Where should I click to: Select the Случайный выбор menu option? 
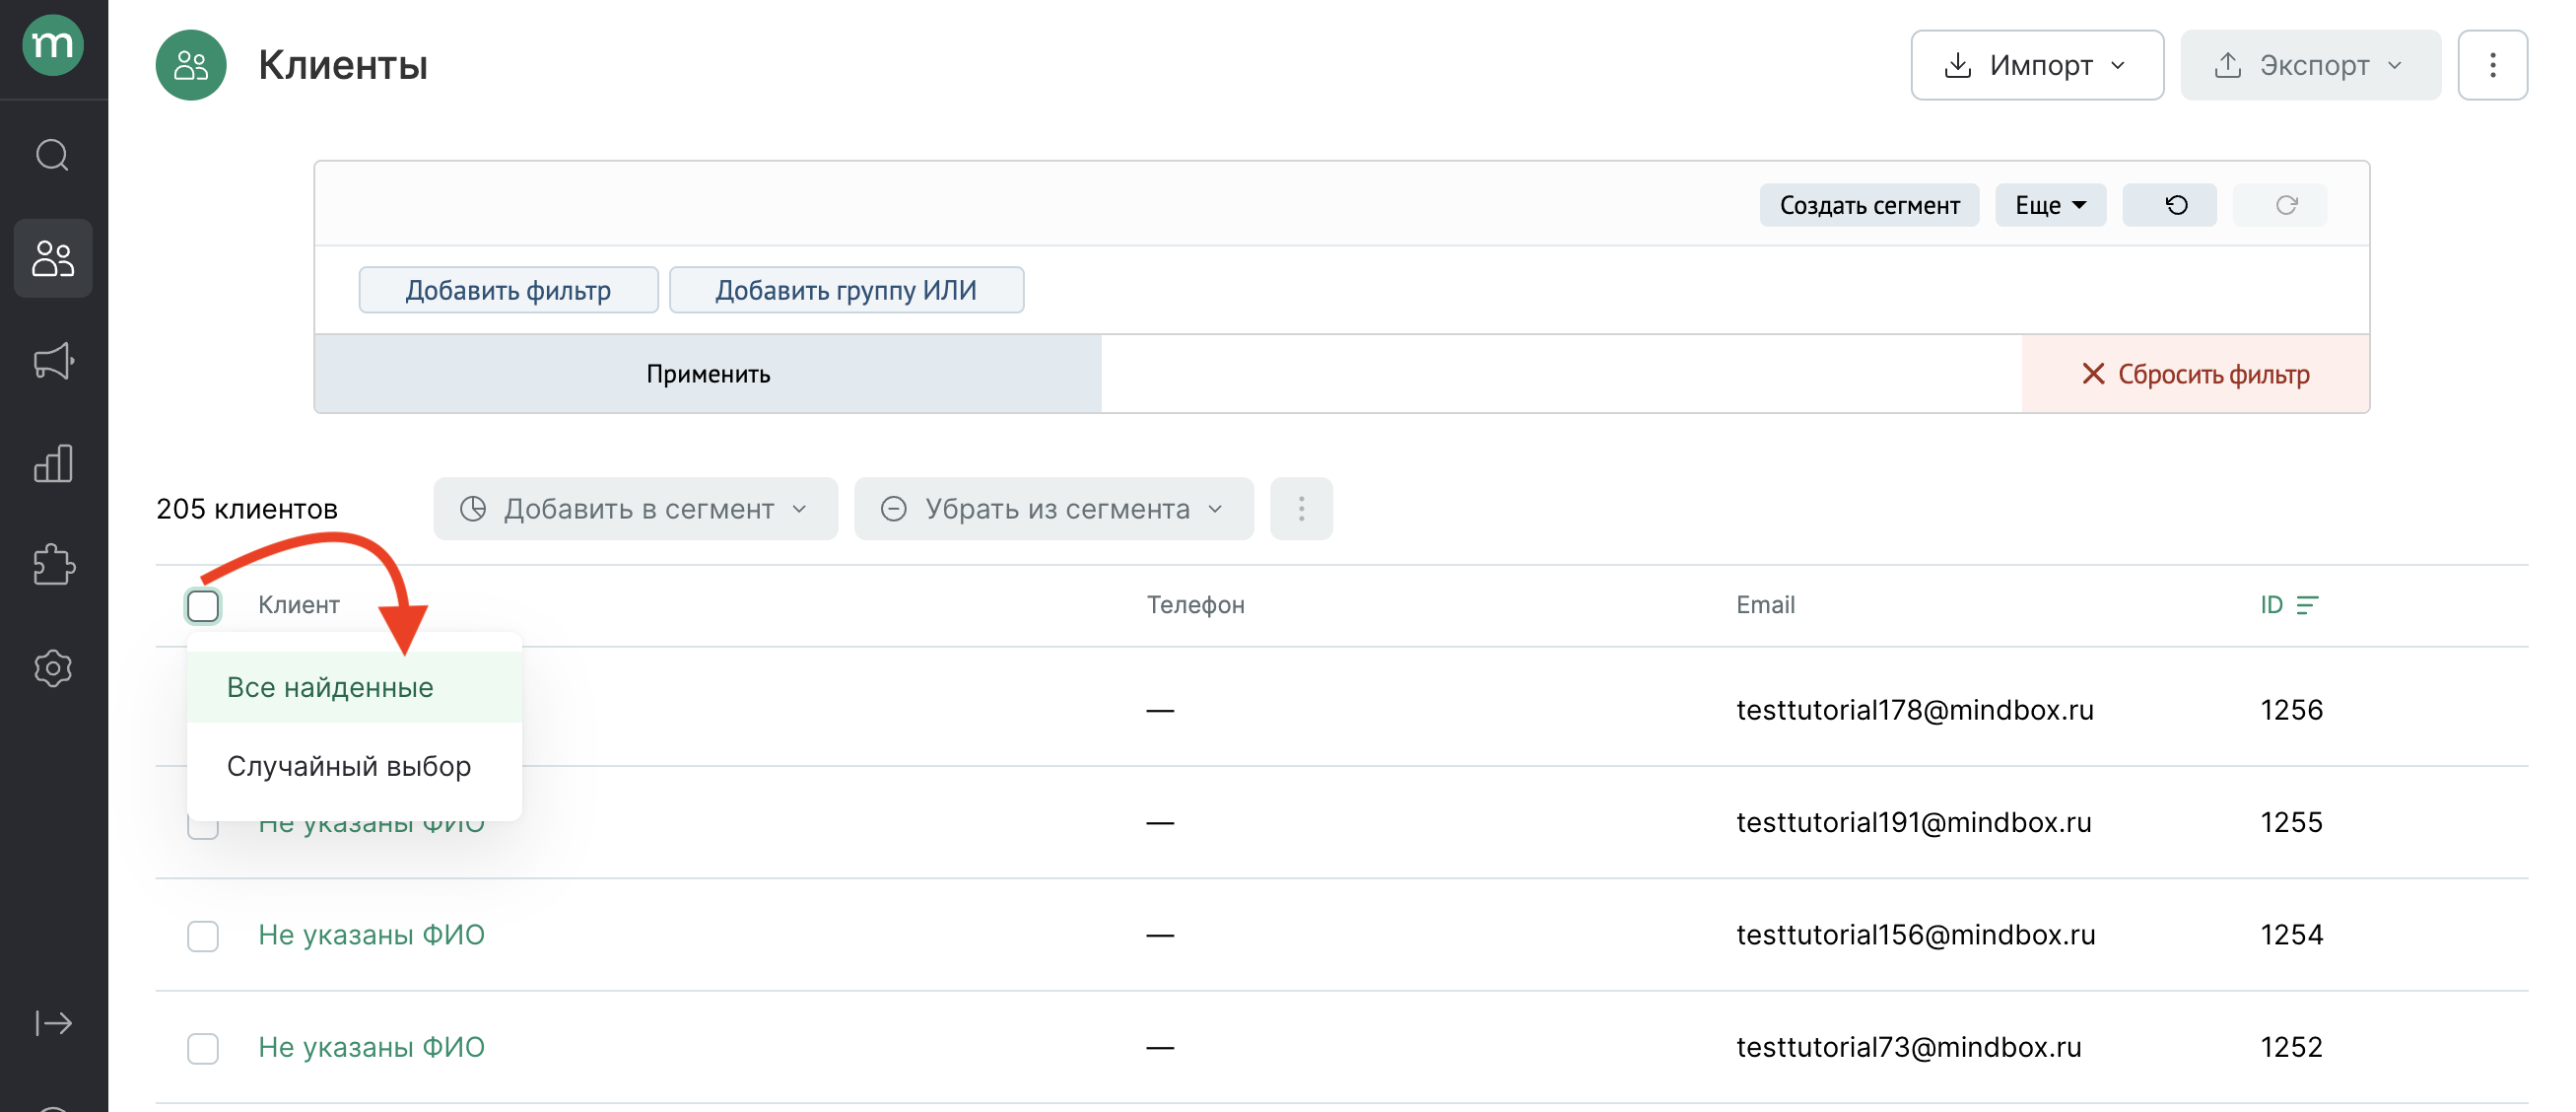tap(354, 766)
